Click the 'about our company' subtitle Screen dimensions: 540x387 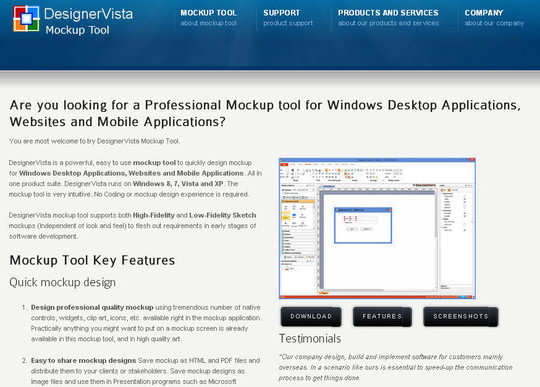tap(494, 23)
